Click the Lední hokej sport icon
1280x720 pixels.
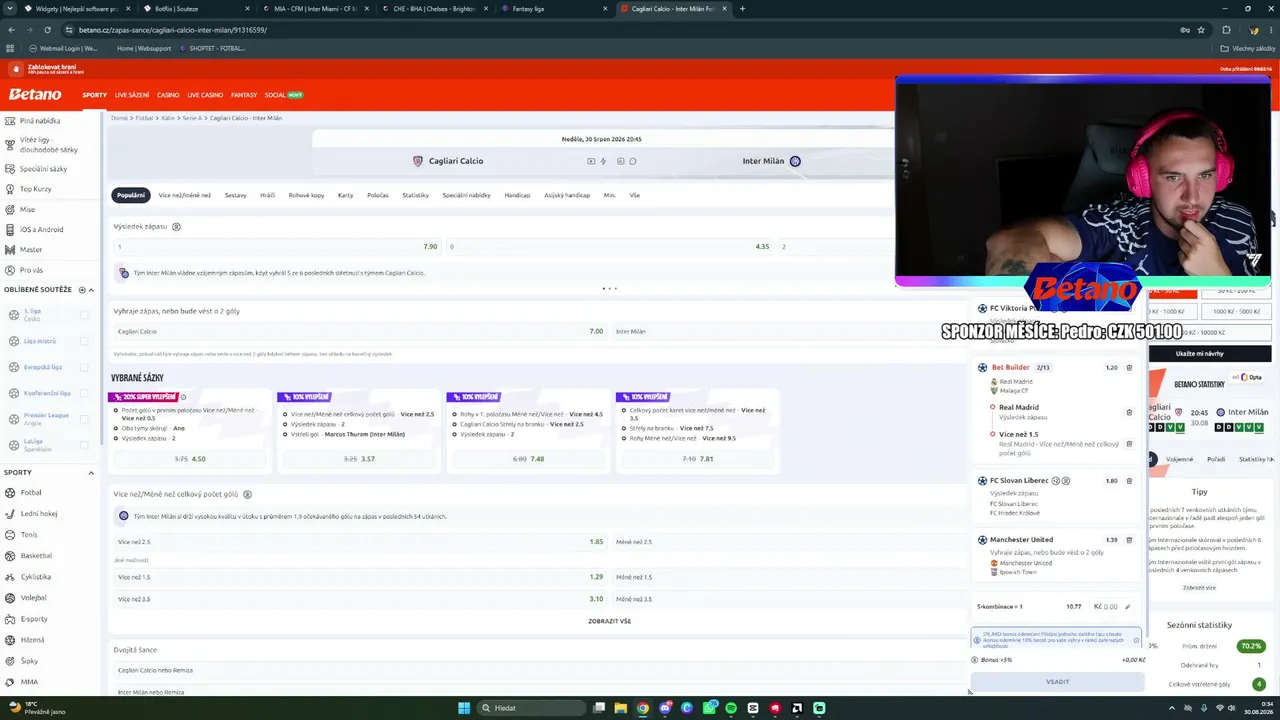click(10, 514)
